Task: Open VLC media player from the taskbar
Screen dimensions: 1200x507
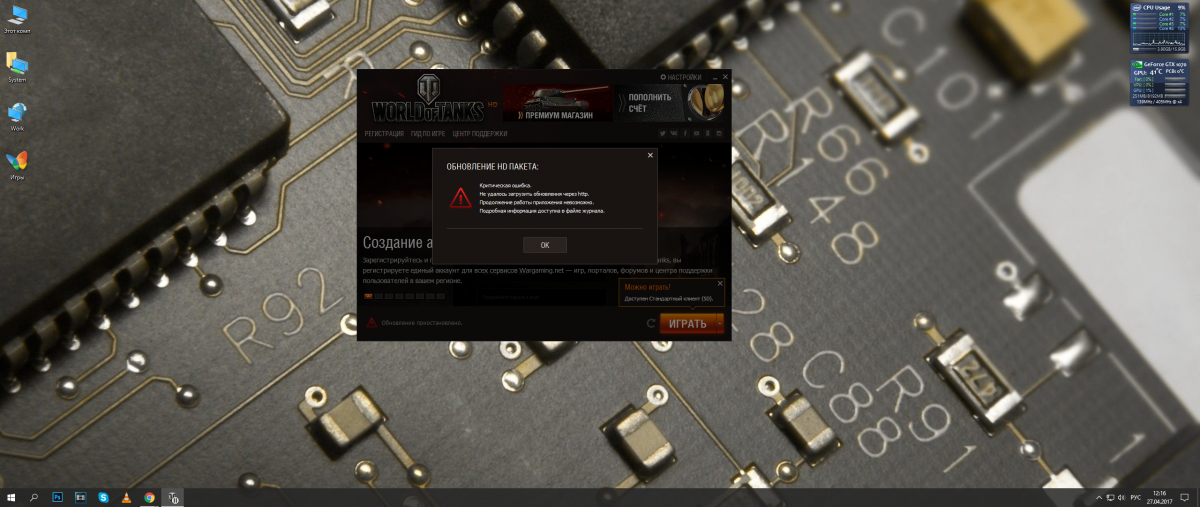Action: (127, 496)
